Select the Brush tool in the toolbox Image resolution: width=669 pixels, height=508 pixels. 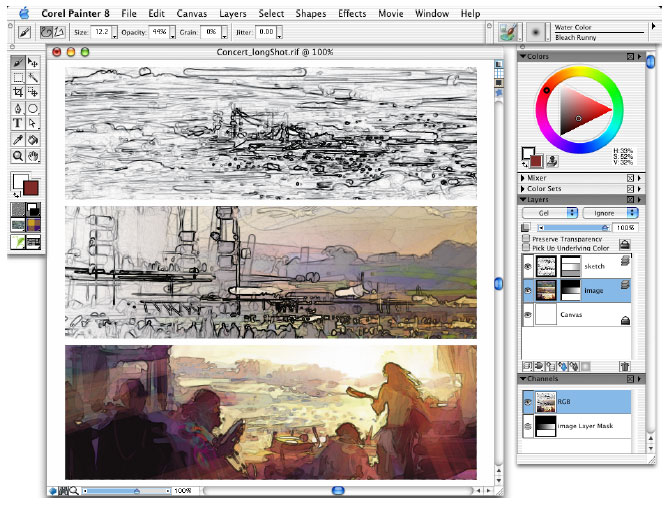point(18,63)
